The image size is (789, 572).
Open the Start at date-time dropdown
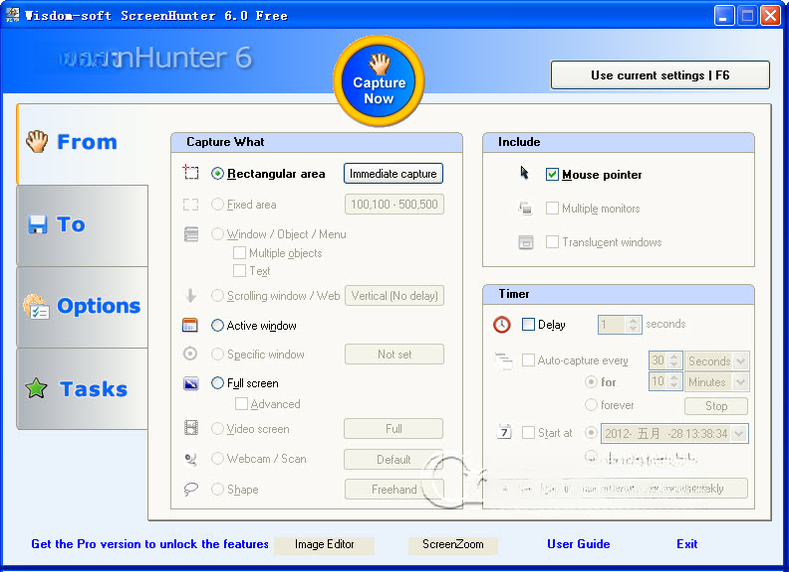739,433
